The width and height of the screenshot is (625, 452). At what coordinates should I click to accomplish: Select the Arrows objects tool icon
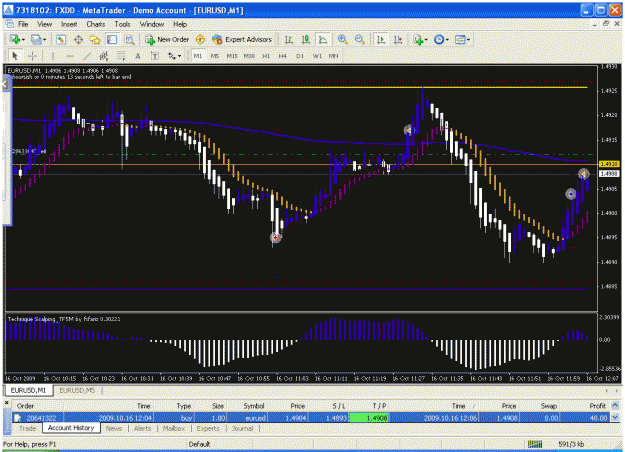click(x=171, y=56)
